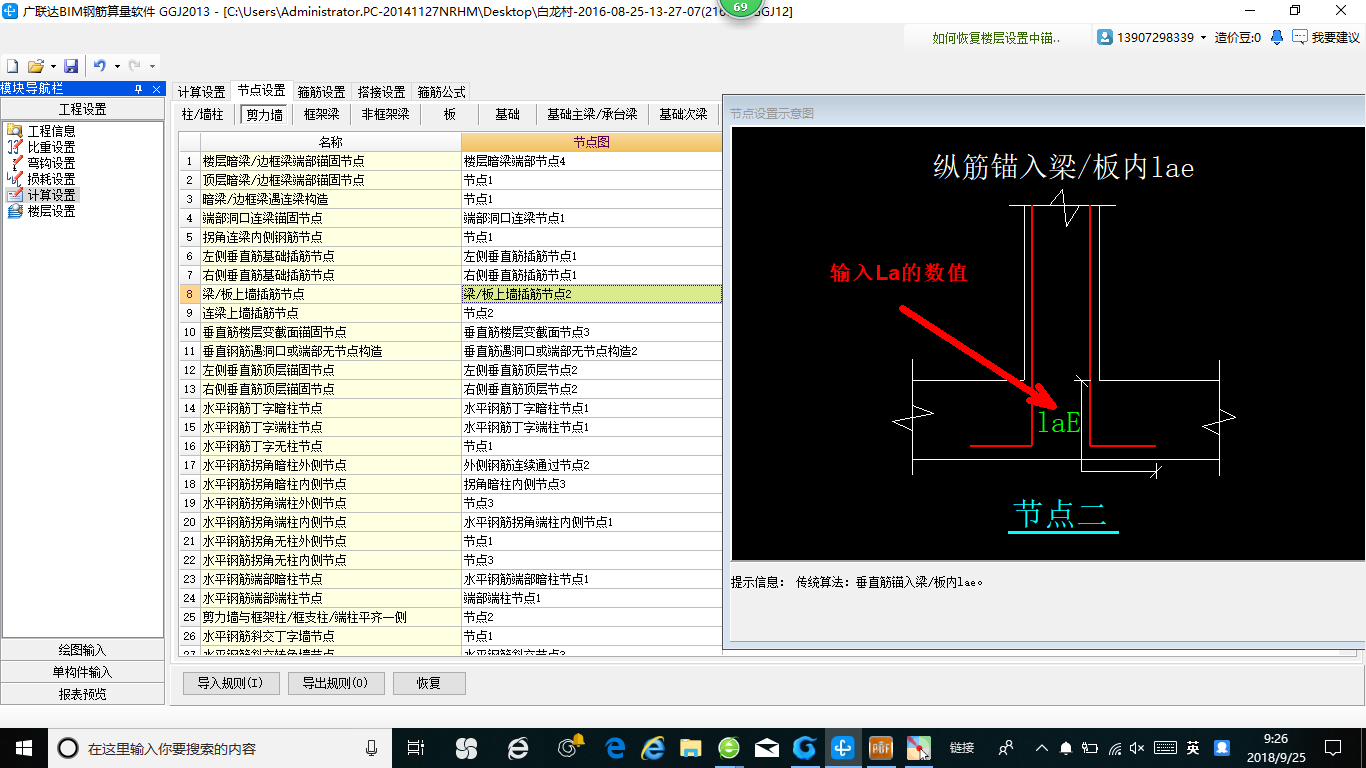
Task: Save the project with the floppy disk icon
Action: (71, 66)
